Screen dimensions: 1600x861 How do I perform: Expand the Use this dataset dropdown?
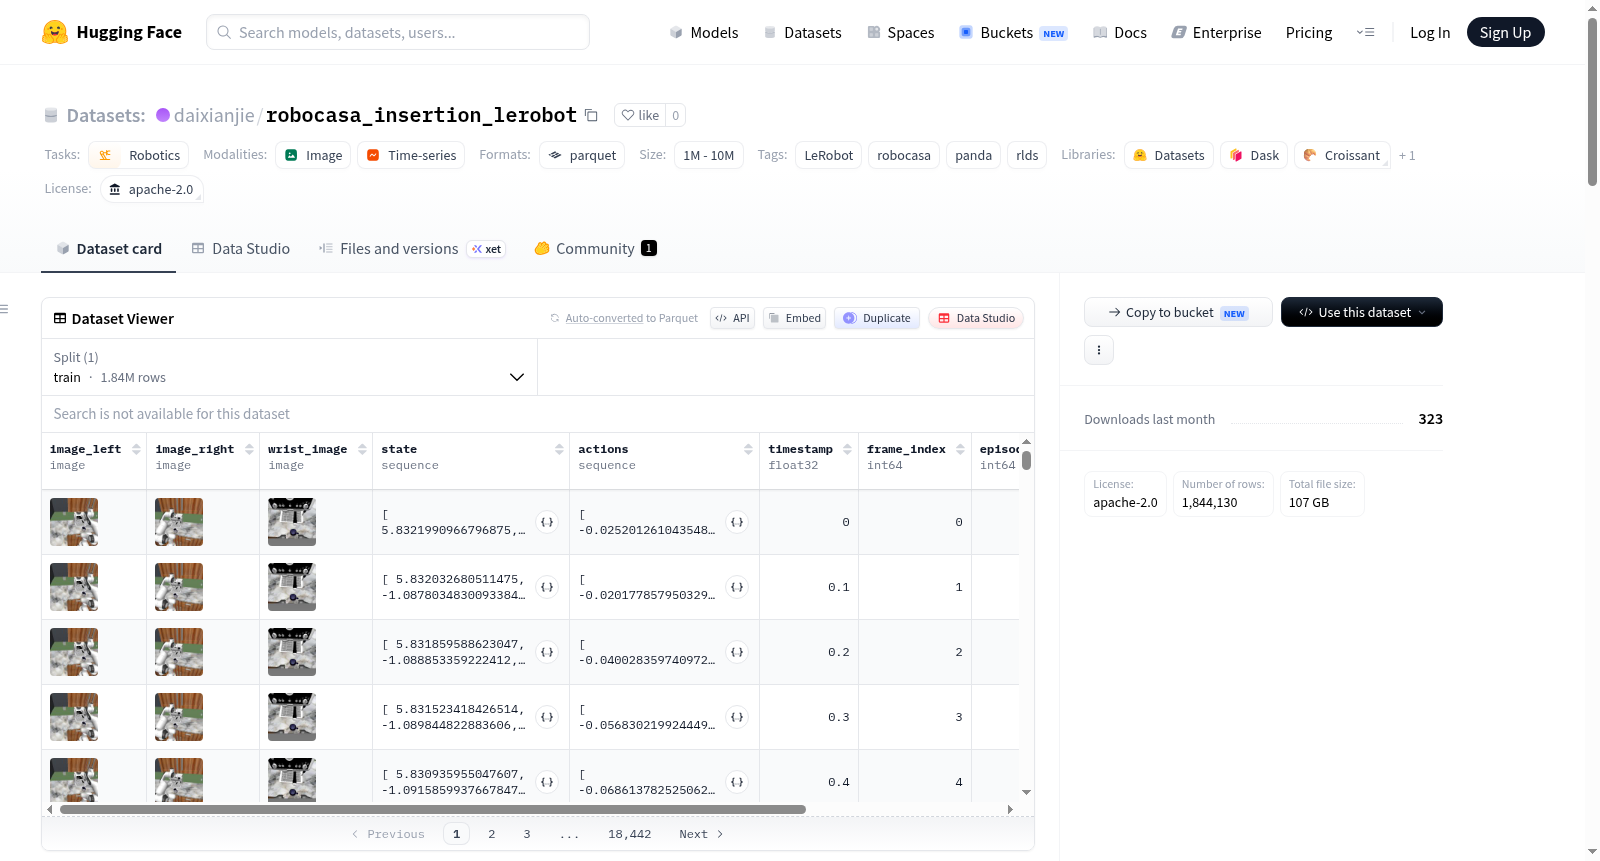pos(1362,312)
